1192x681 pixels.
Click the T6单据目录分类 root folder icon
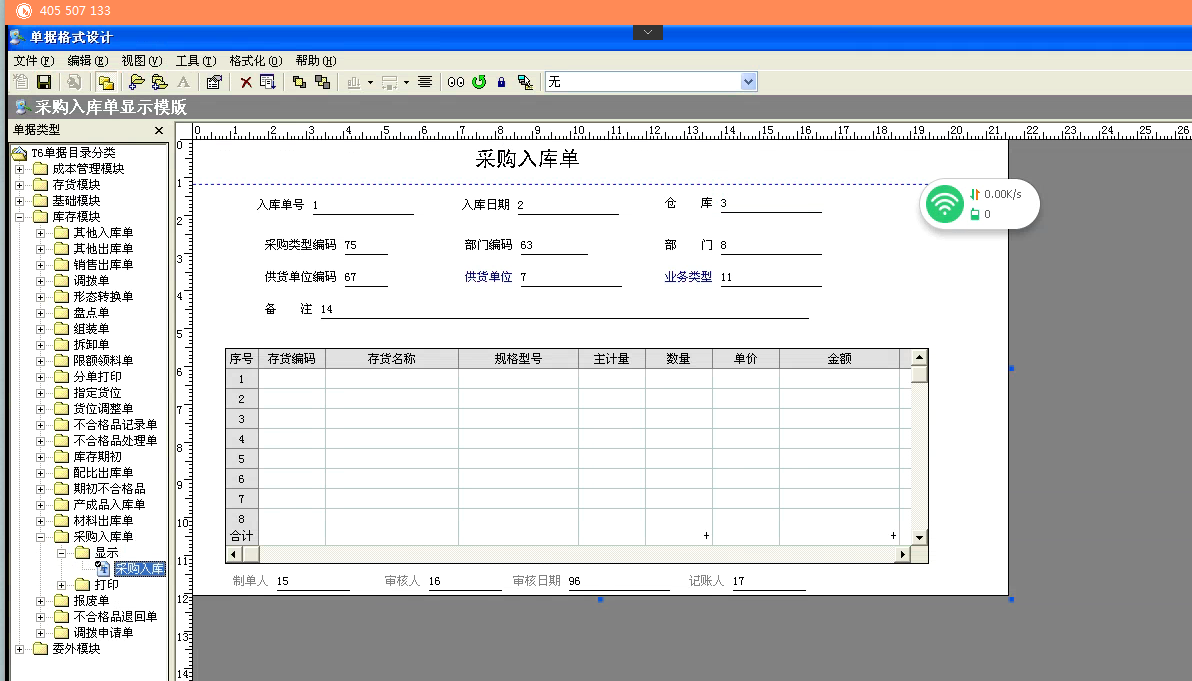20,153
